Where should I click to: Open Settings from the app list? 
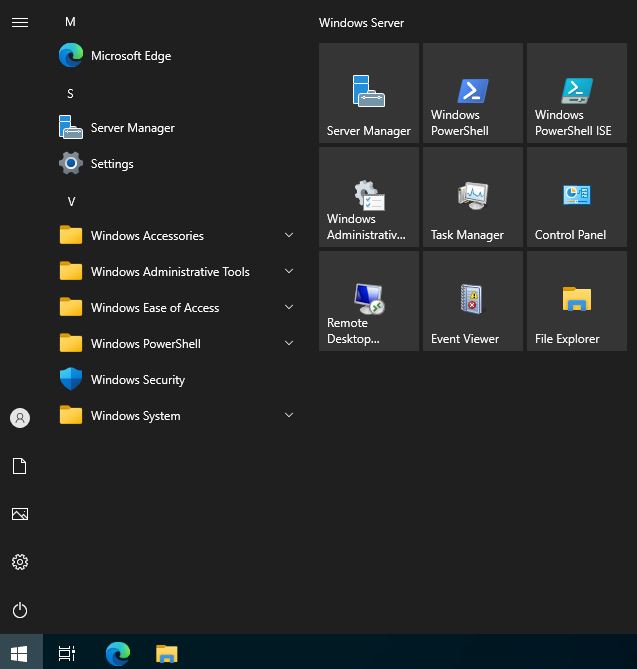click(175, 164)
